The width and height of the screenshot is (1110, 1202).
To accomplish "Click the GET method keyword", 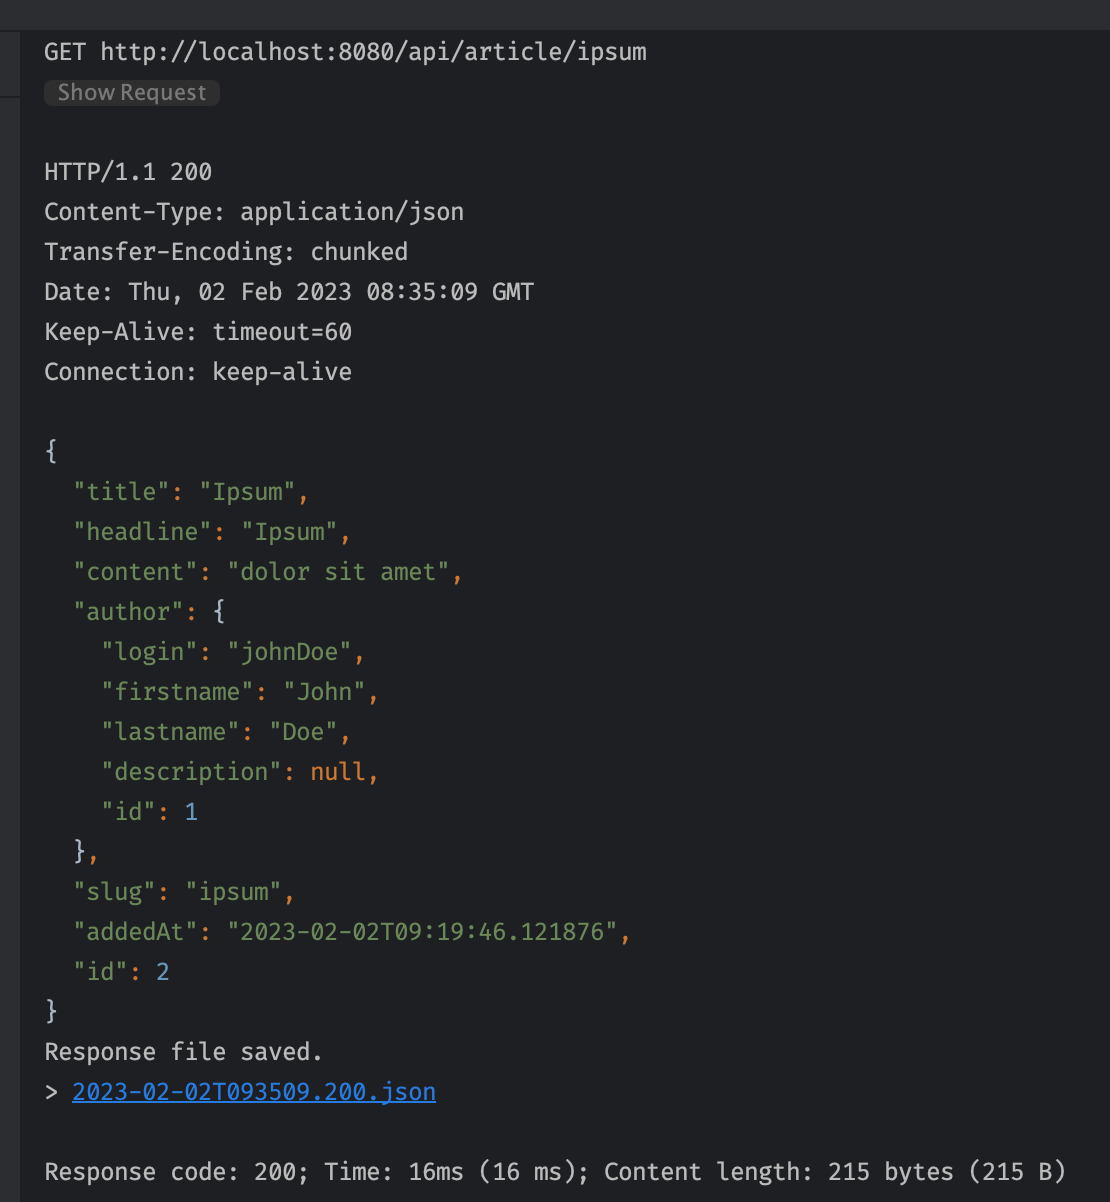I will [63, 51].
